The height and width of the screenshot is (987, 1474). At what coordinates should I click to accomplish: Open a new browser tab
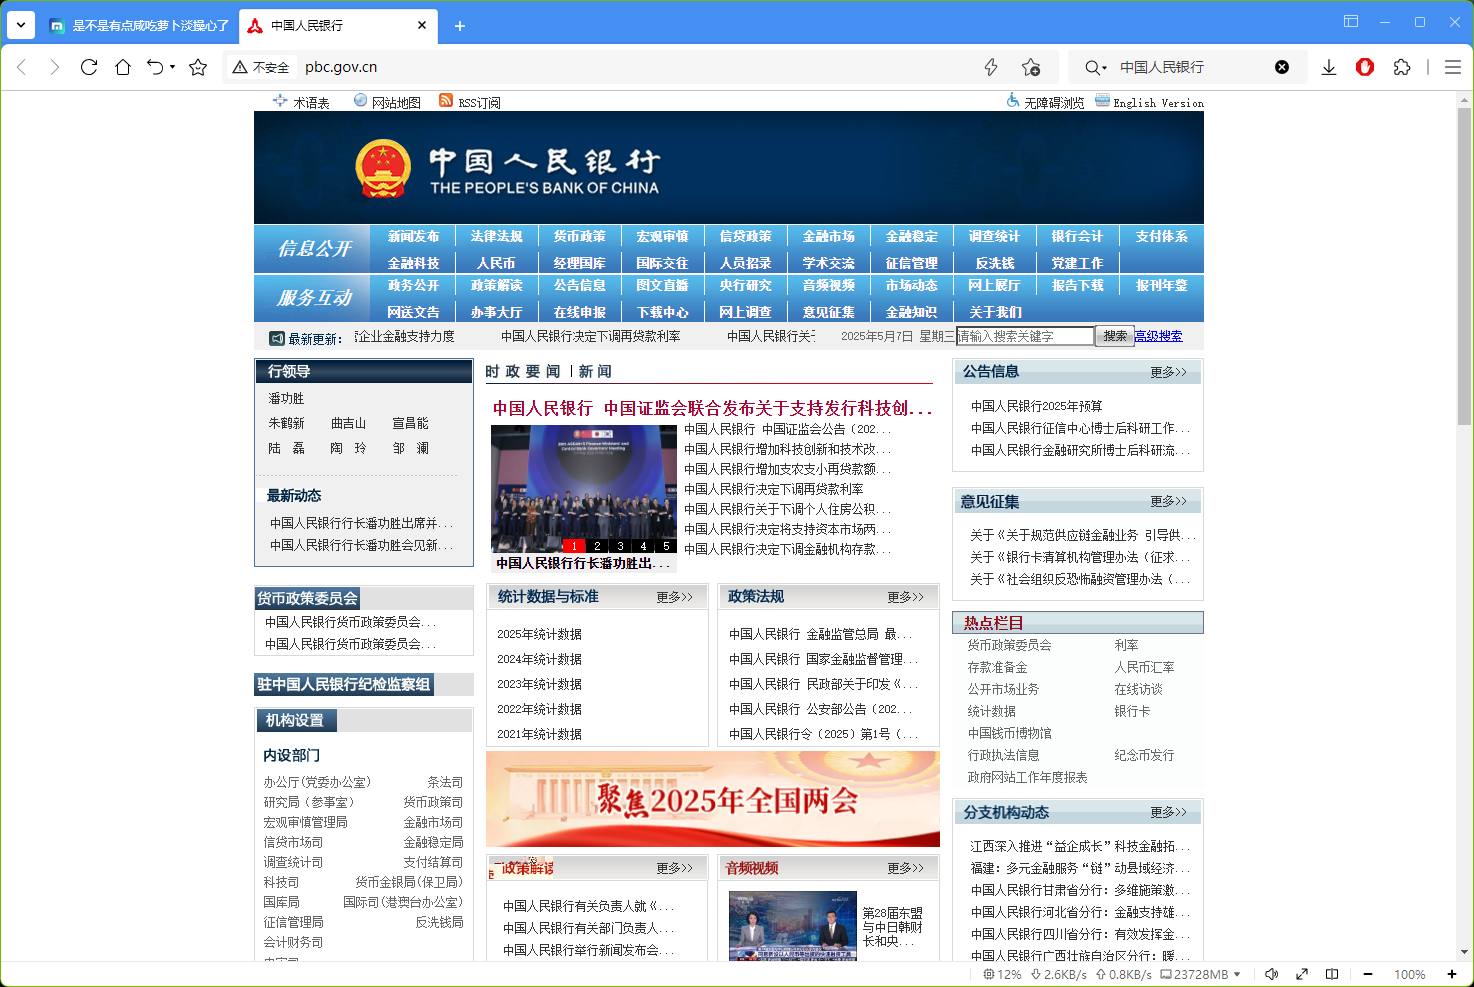pyautogui.click(x=460, y=26)
